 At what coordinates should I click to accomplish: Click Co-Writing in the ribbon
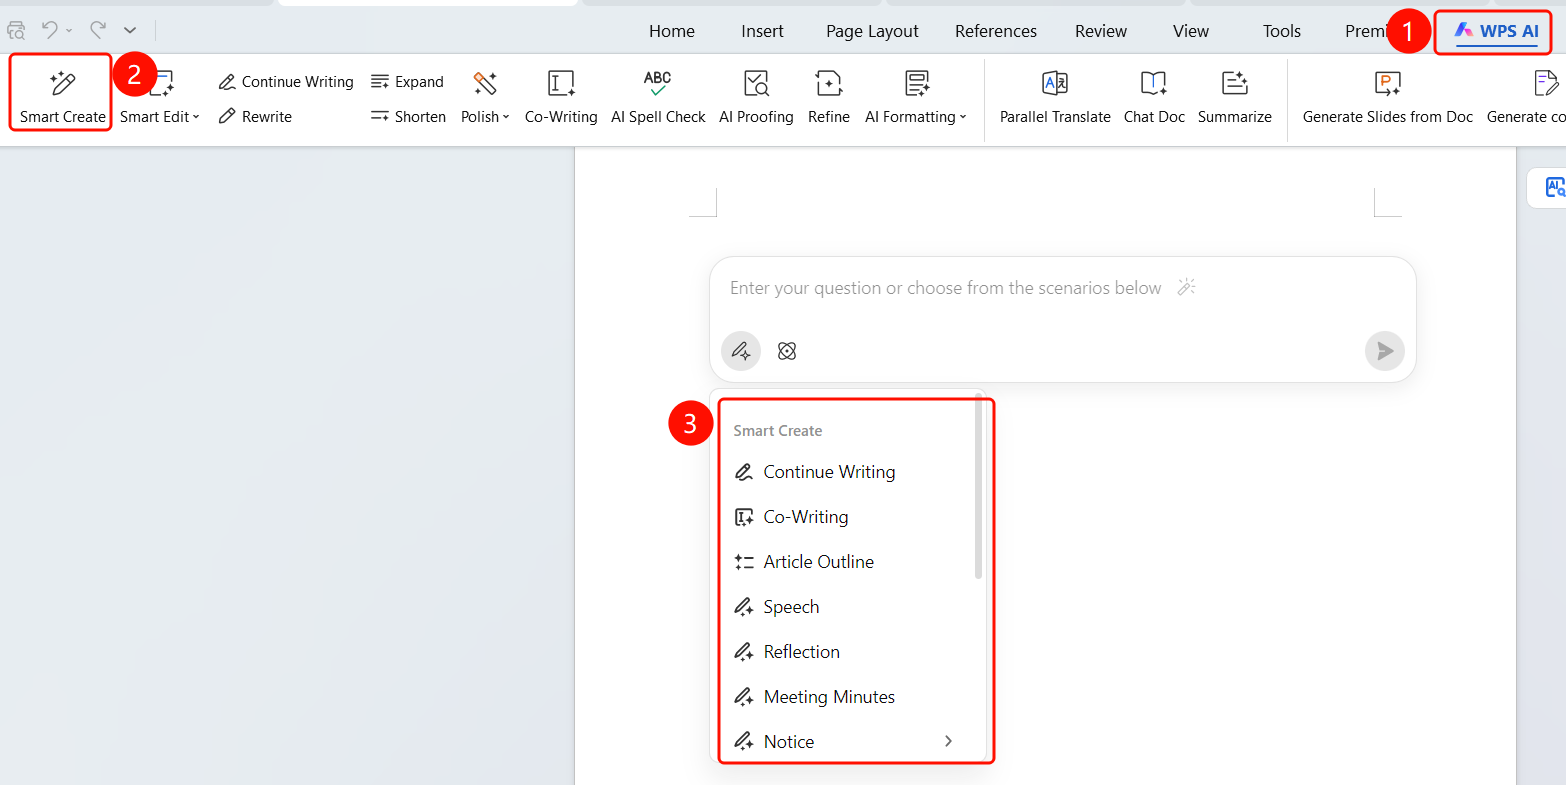[x=561, y=96]
